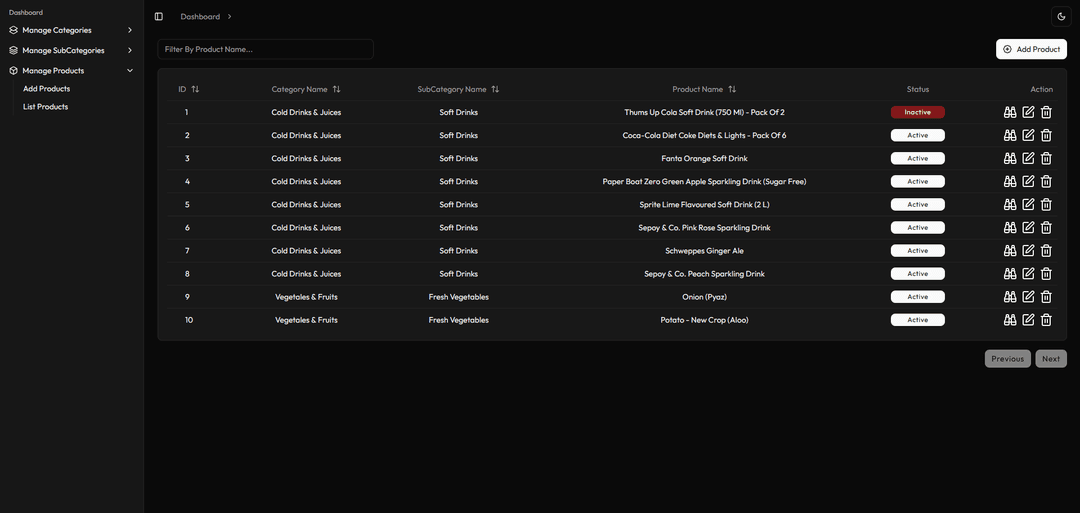This screenshot has height=513, width=1080.
Task: Edit Sprite Lime Flavoured Soft Drink
Action: [x=1028, y=205]
